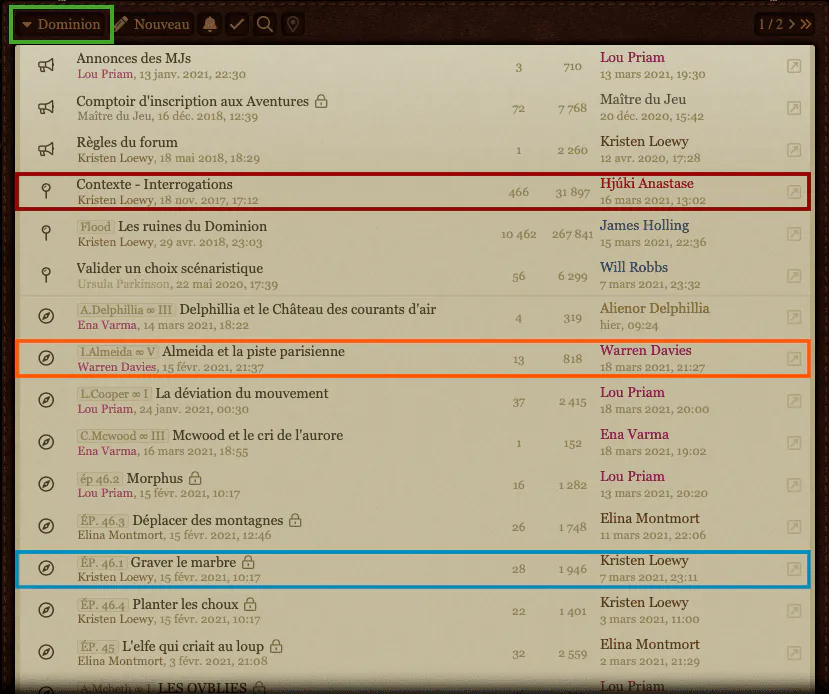Open topic Annonces des MJs
829x694 pixels.
(x=133, y=58)
